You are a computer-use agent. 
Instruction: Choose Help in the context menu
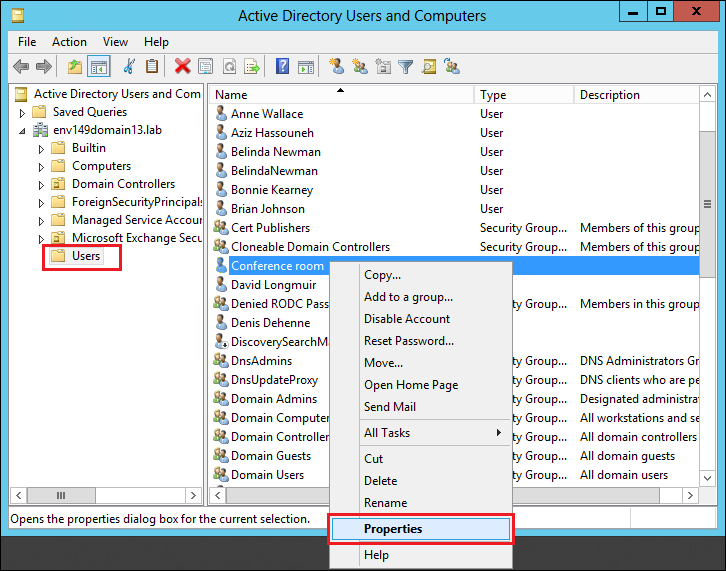click(x=421, y=555)
